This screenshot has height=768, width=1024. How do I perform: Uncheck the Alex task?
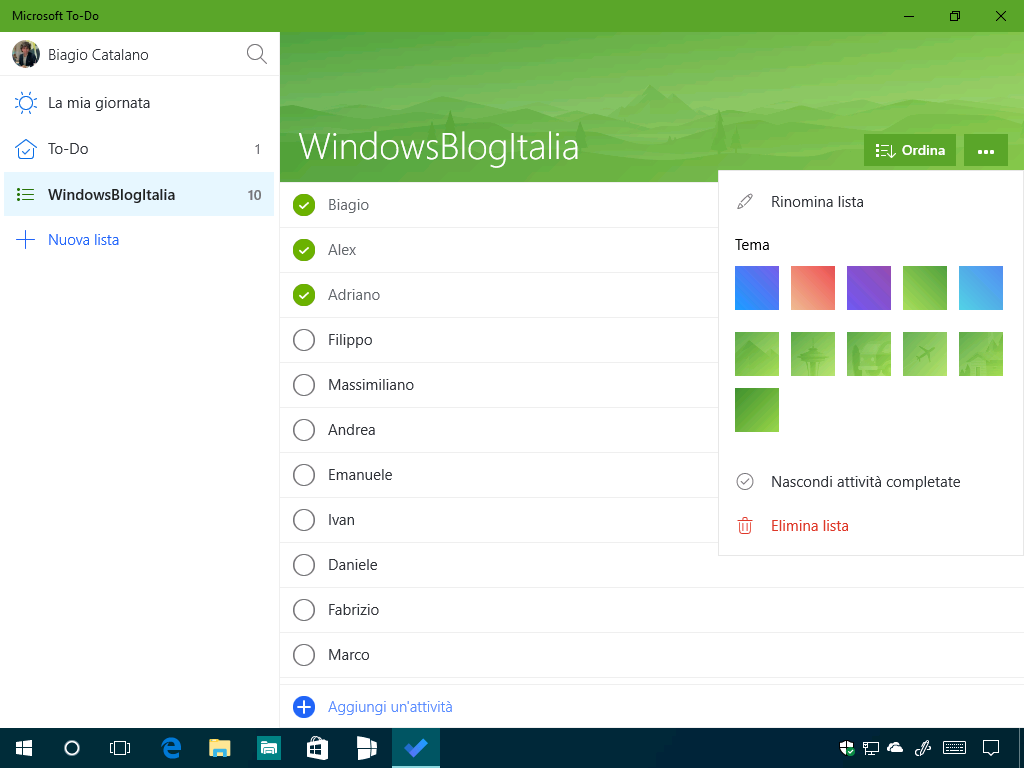click(304, 250)
